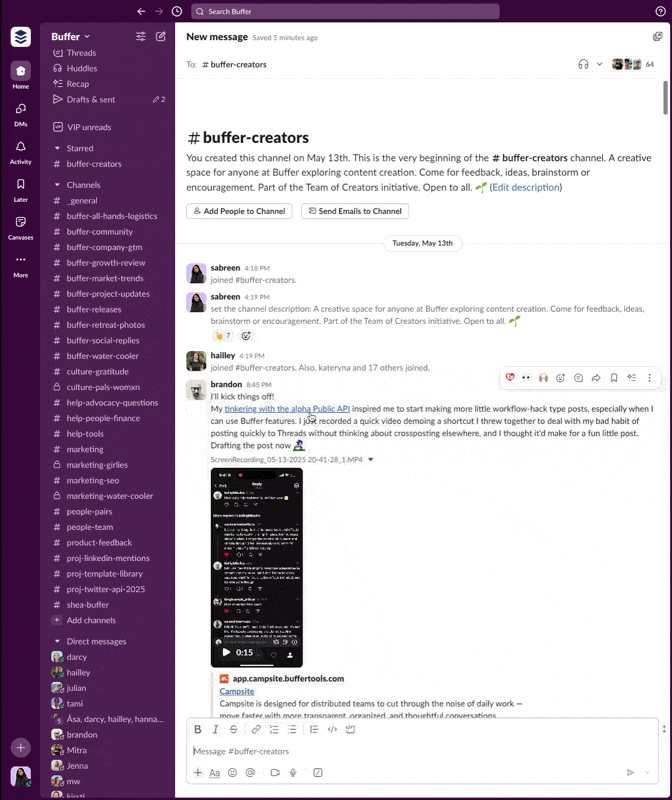React with raised hands emoji on brandon's message

click(543, 378)
